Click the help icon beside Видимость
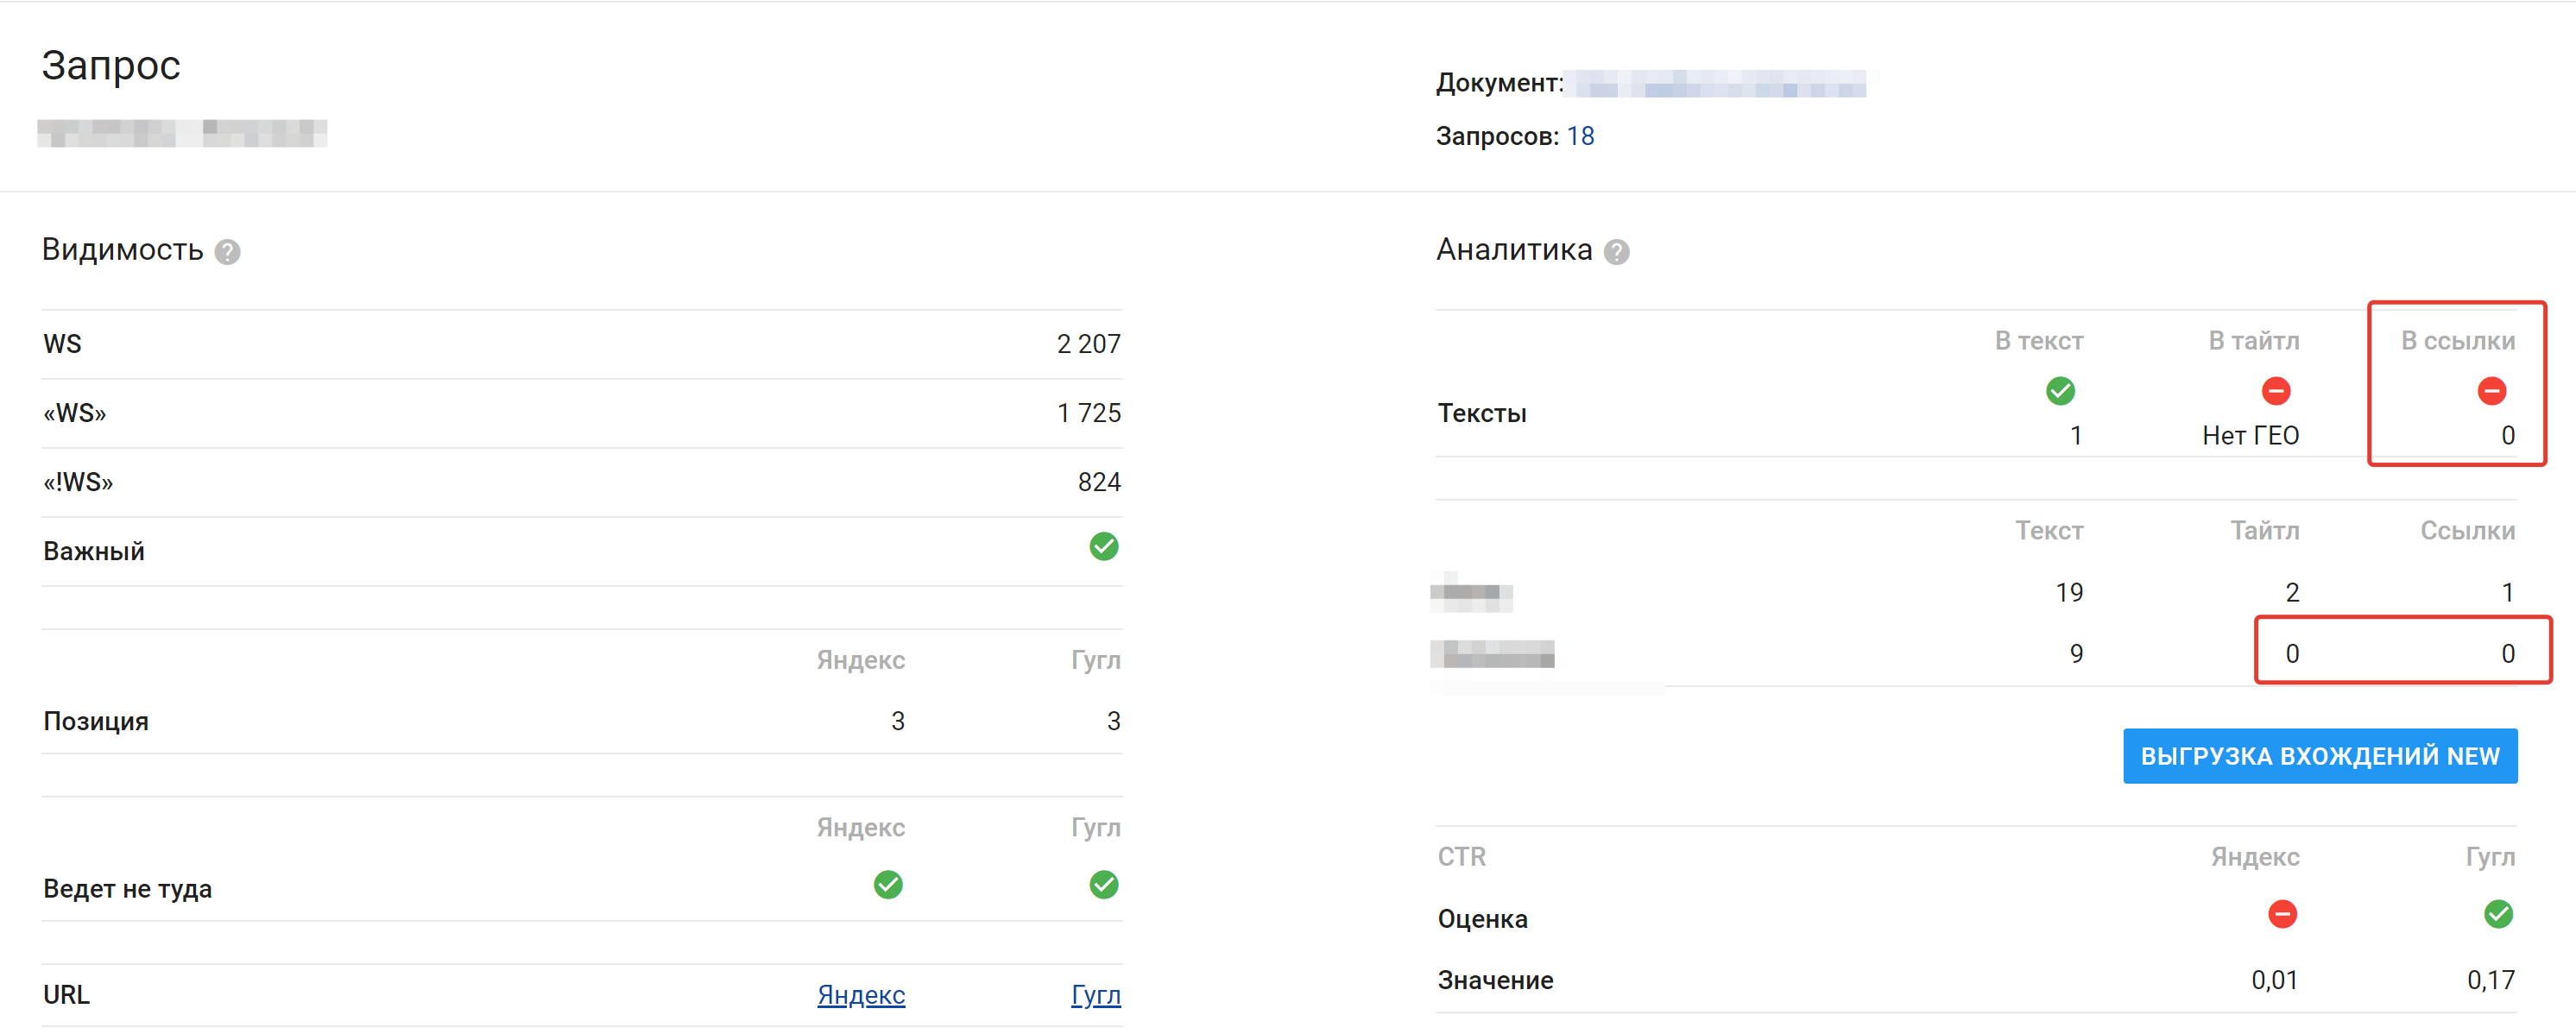The height and width of the screenshot is (1034, 2576). [x=228, y=252]
